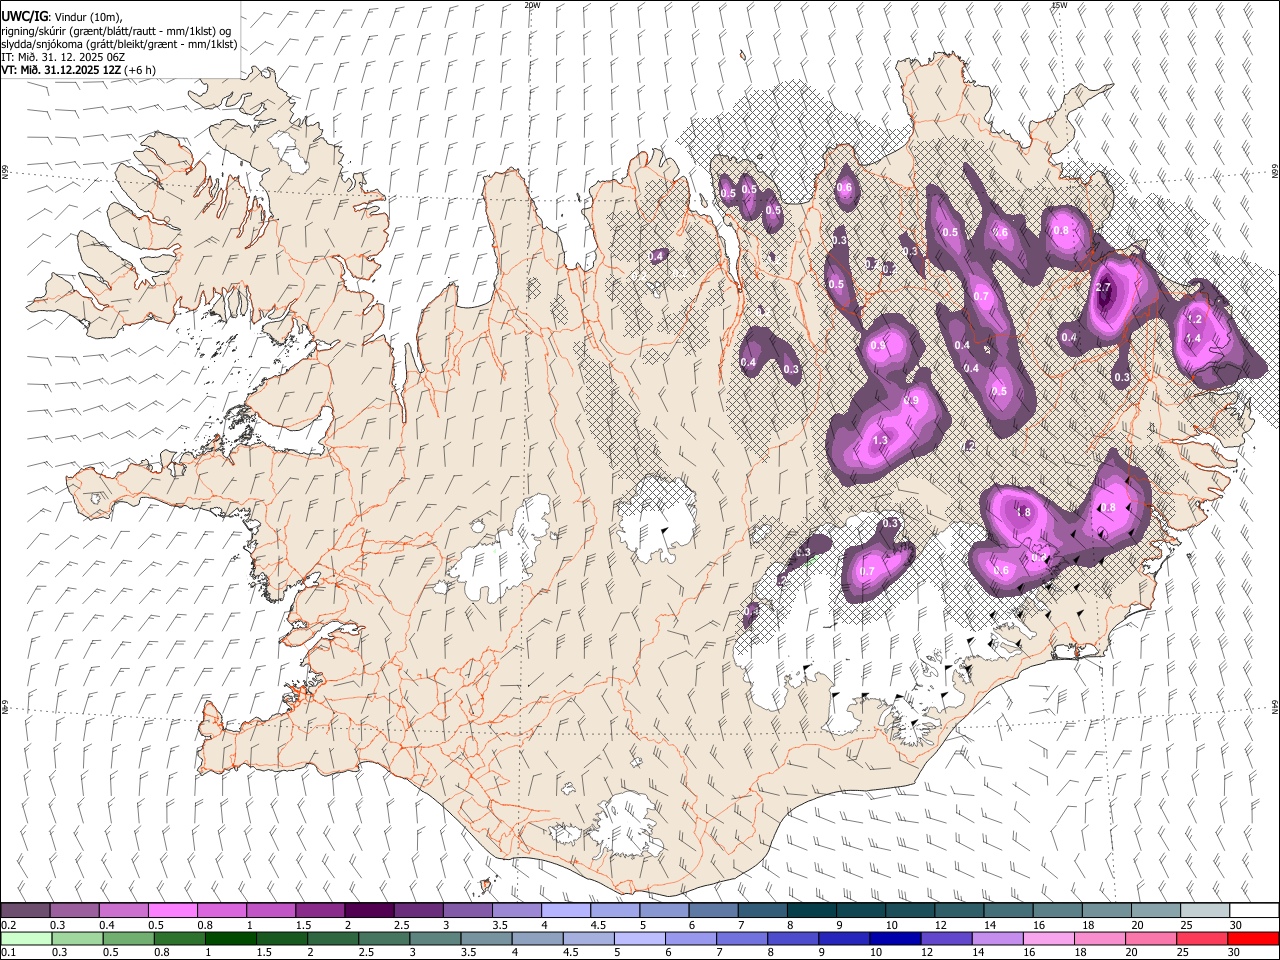Select the darkest purple snow swatch between 2 and 2.5
This screenshot has width=1280, height=960.
(369, 911)
